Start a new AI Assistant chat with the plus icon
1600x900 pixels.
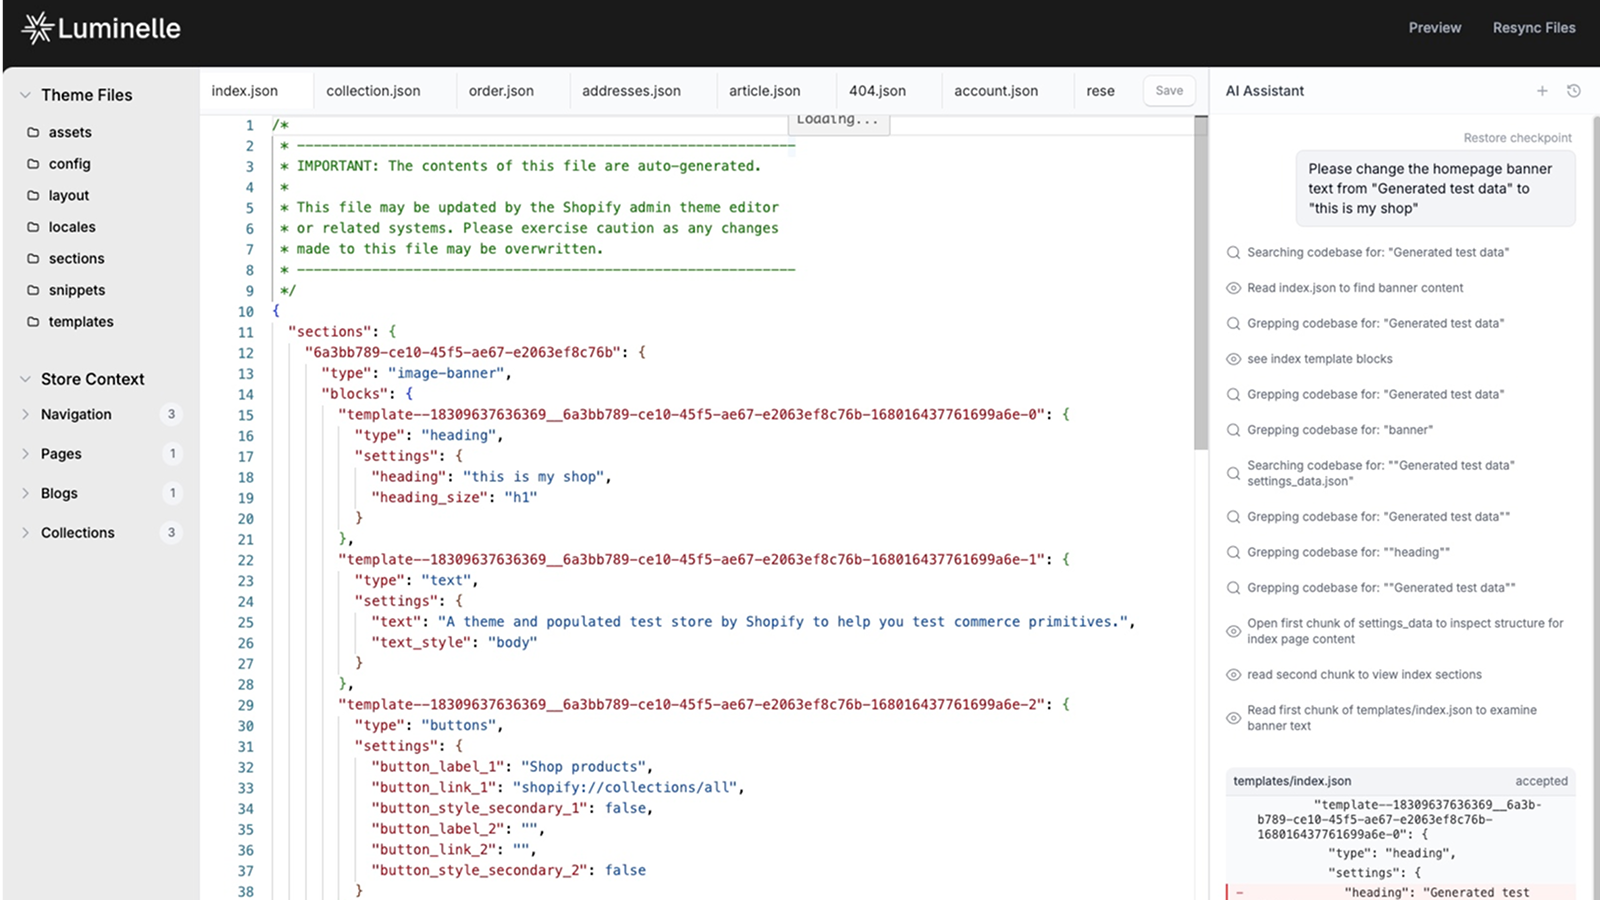[x=1543, y=90]
